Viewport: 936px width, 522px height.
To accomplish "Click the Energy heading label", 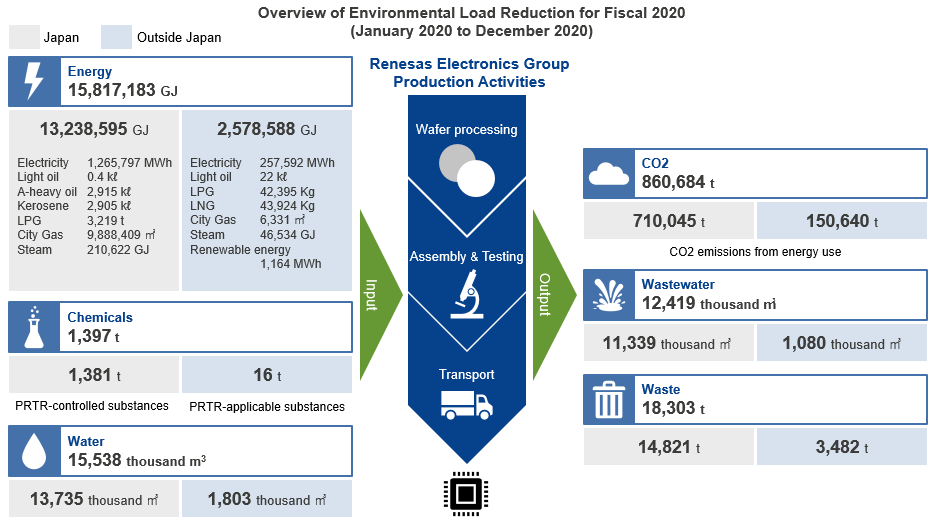I will coord(90,72).
